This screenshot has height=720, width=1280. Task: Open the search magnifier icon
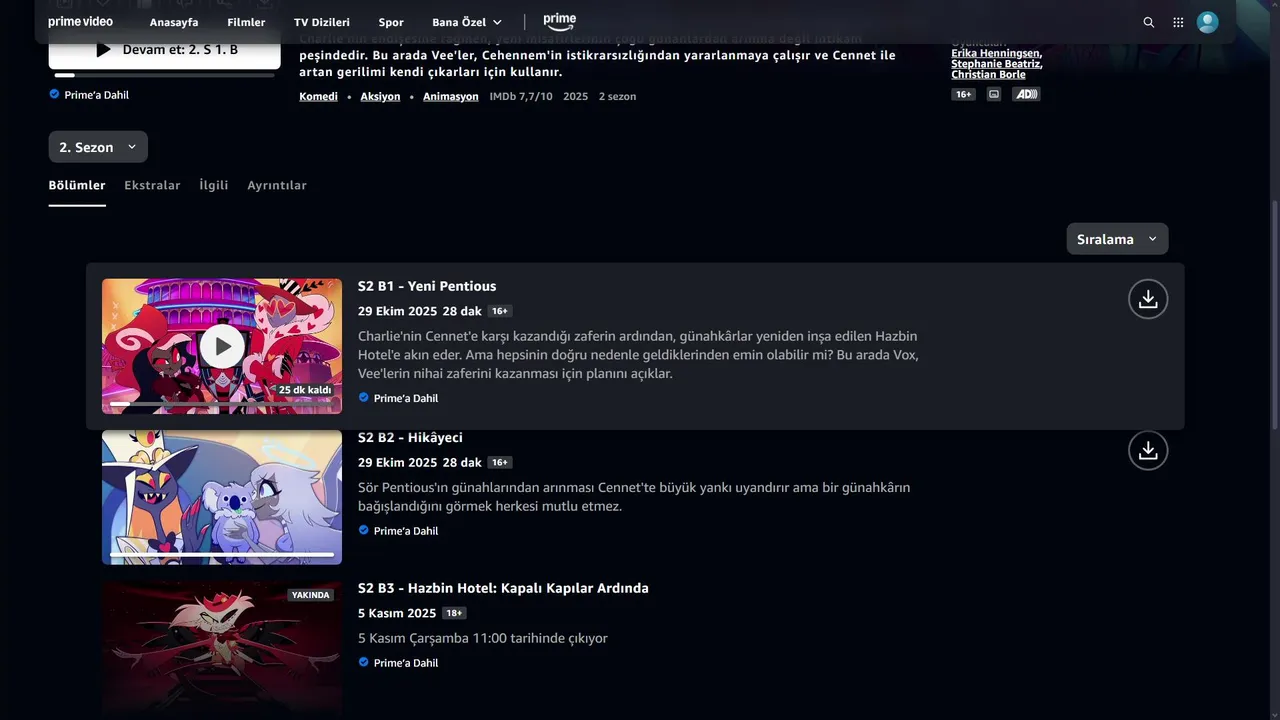1148,22
